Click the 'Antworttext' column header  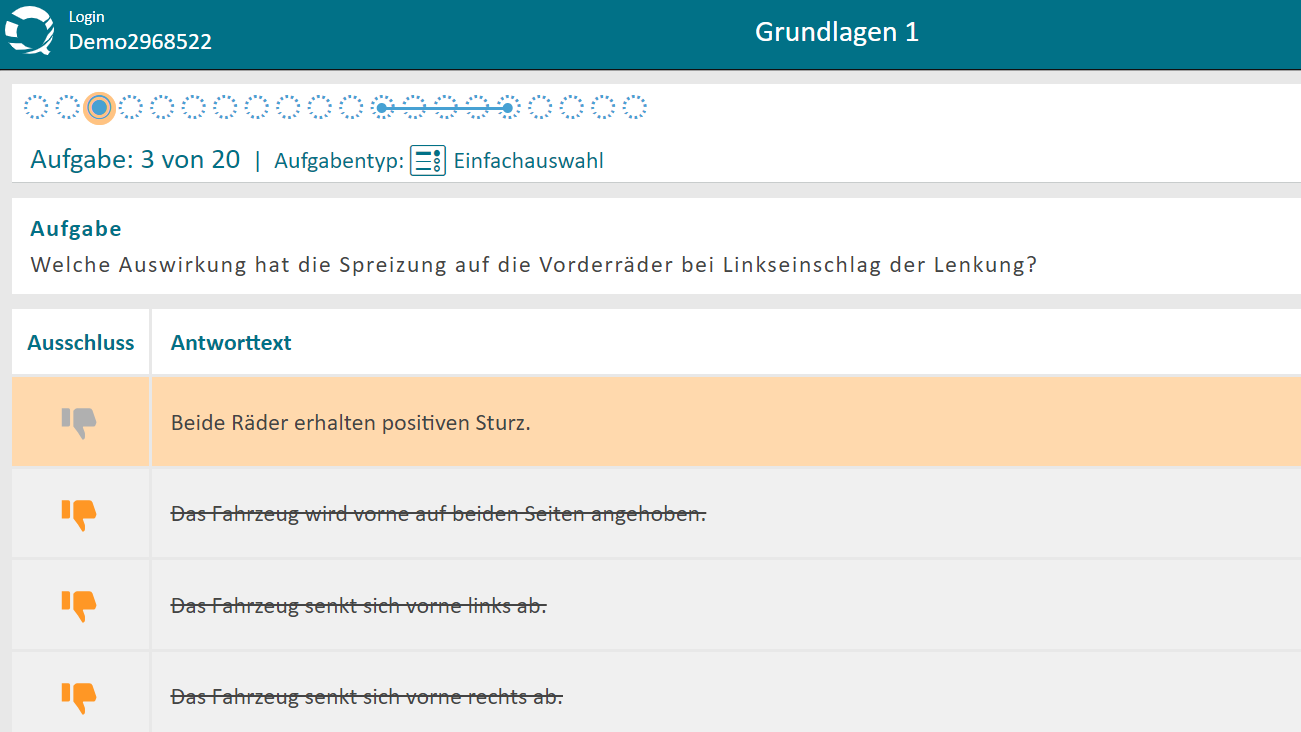tap(231, 343)
